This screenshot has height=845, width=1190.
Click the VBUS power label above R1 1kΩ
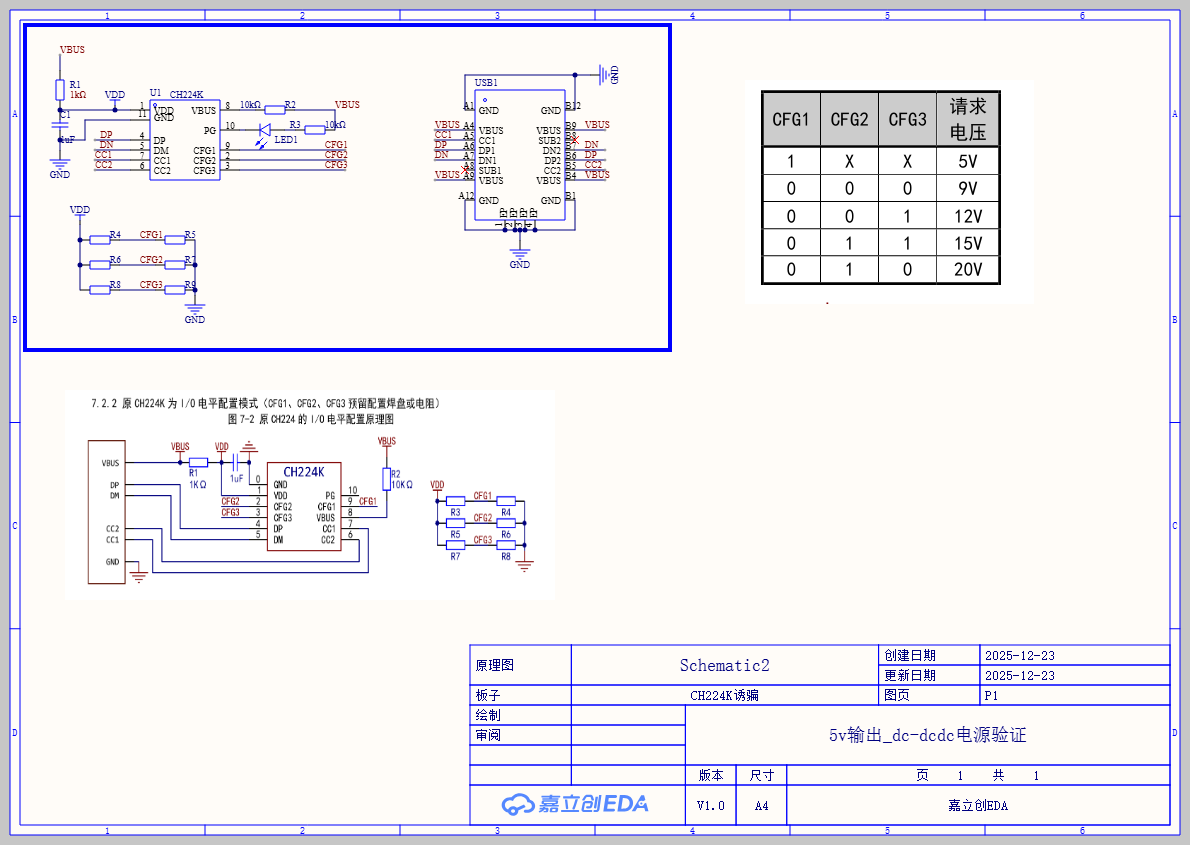72,49
